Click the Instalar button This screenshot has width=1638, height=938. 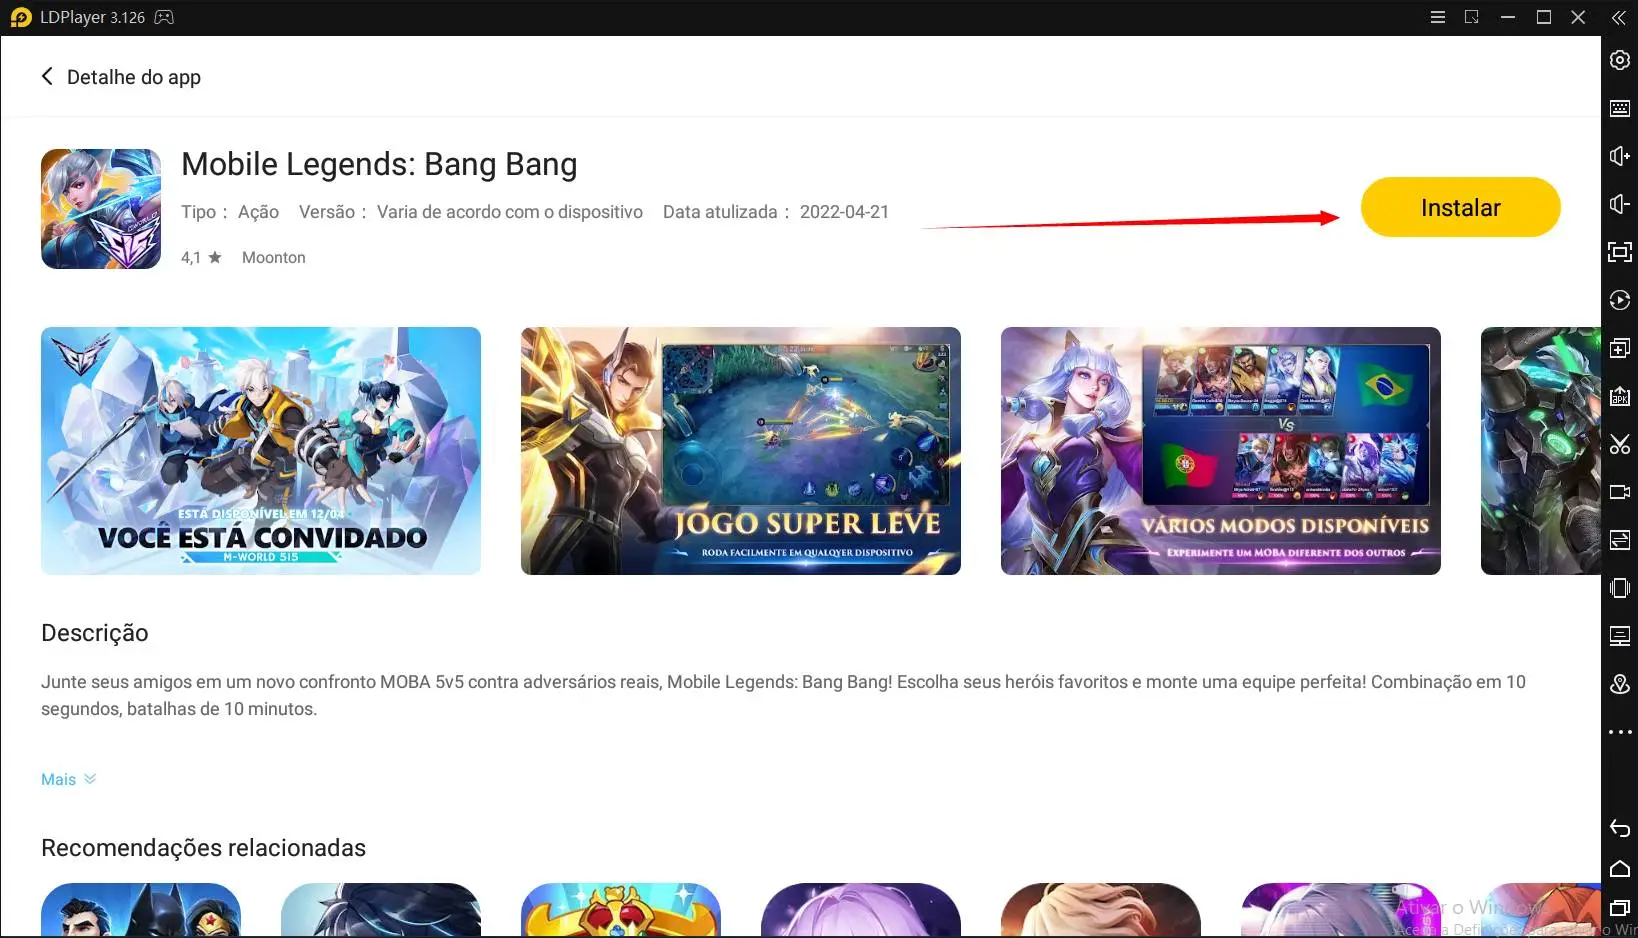coord(1460,207)
